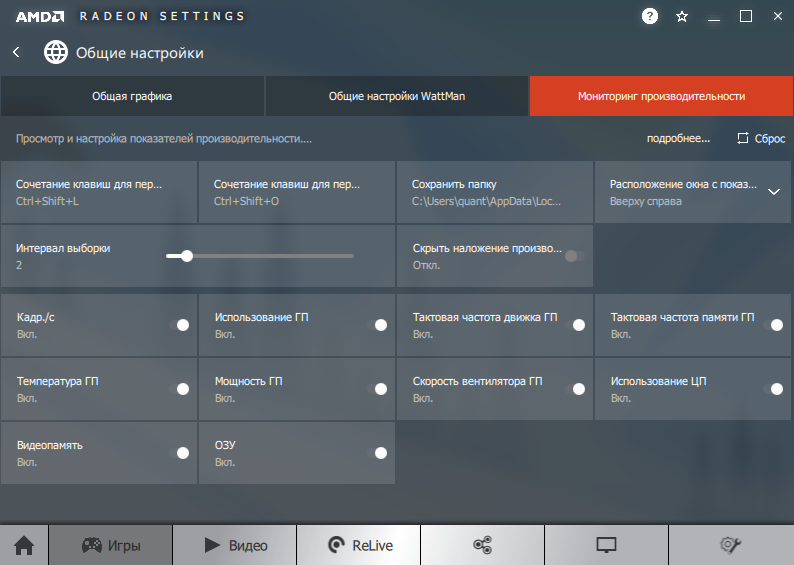The image size is (794, 565).
Task: Click the Интервал выборки slider handle
Action: (x=186, y=256)
